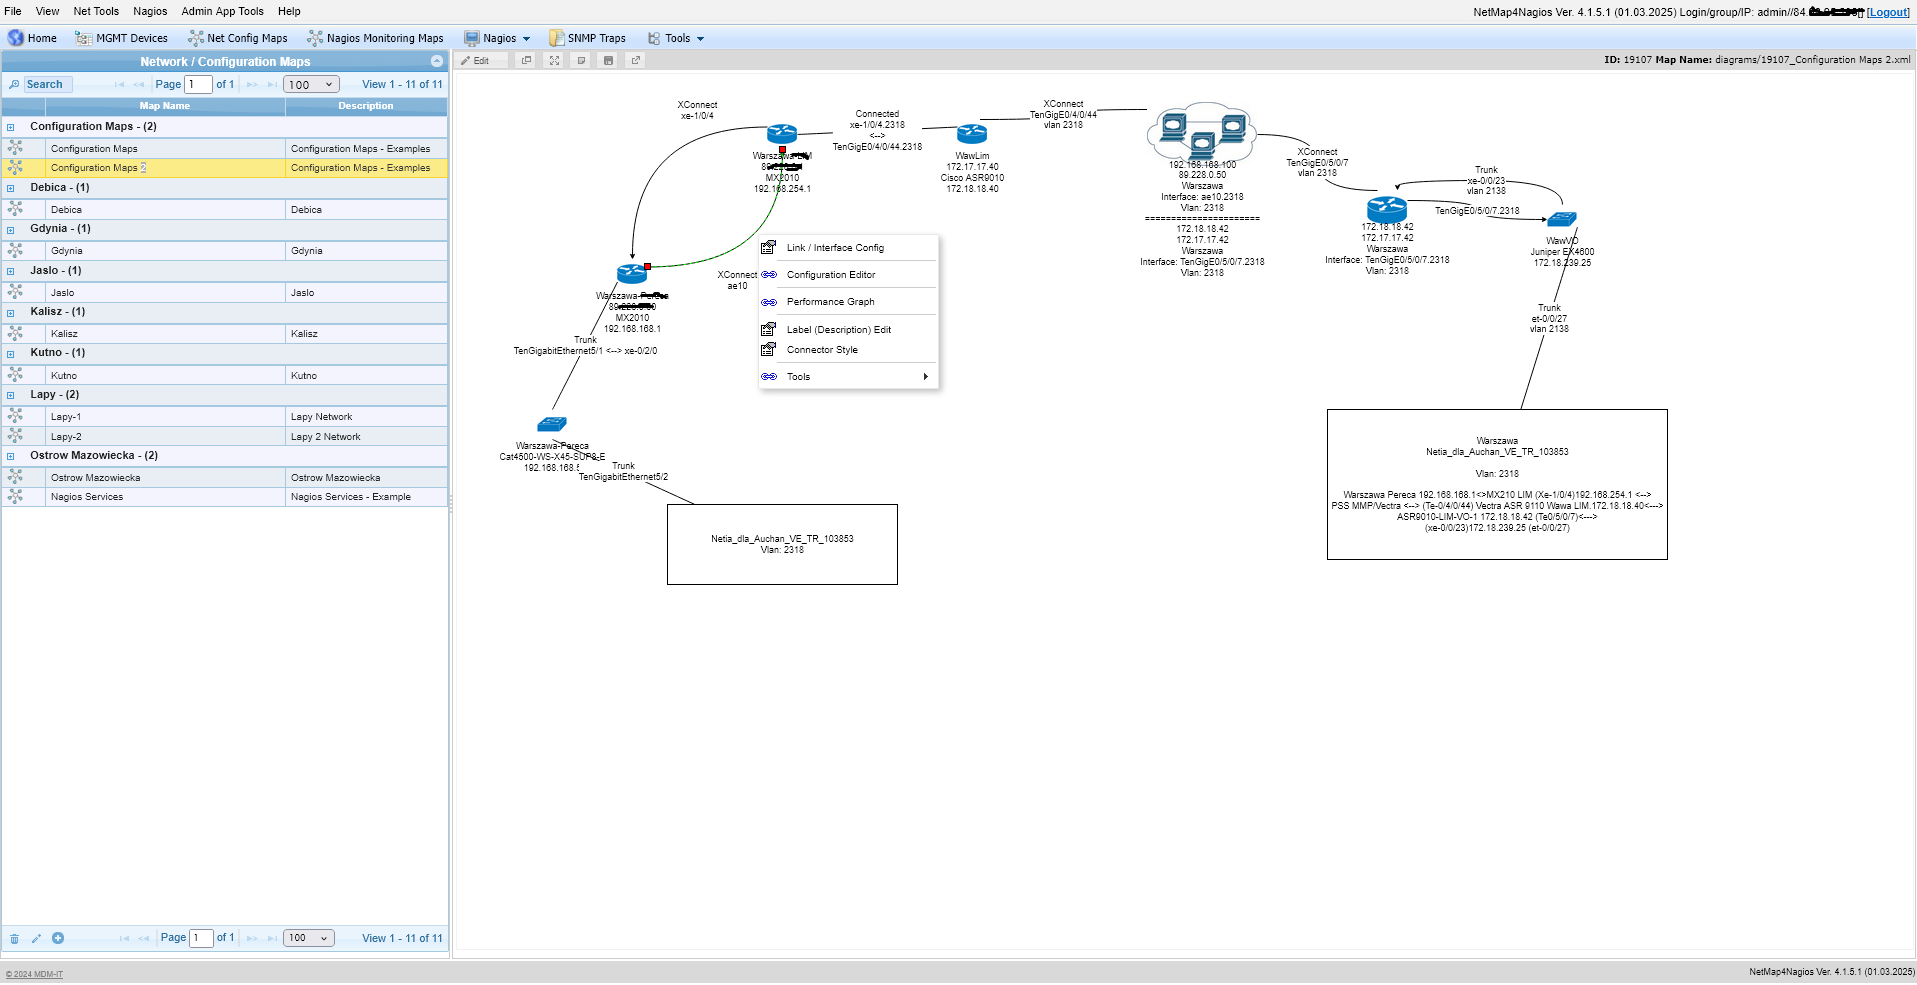Choose Performance Graph in the context menu
The width and height of the screenshot is (1917, 985).
point(830,302)
